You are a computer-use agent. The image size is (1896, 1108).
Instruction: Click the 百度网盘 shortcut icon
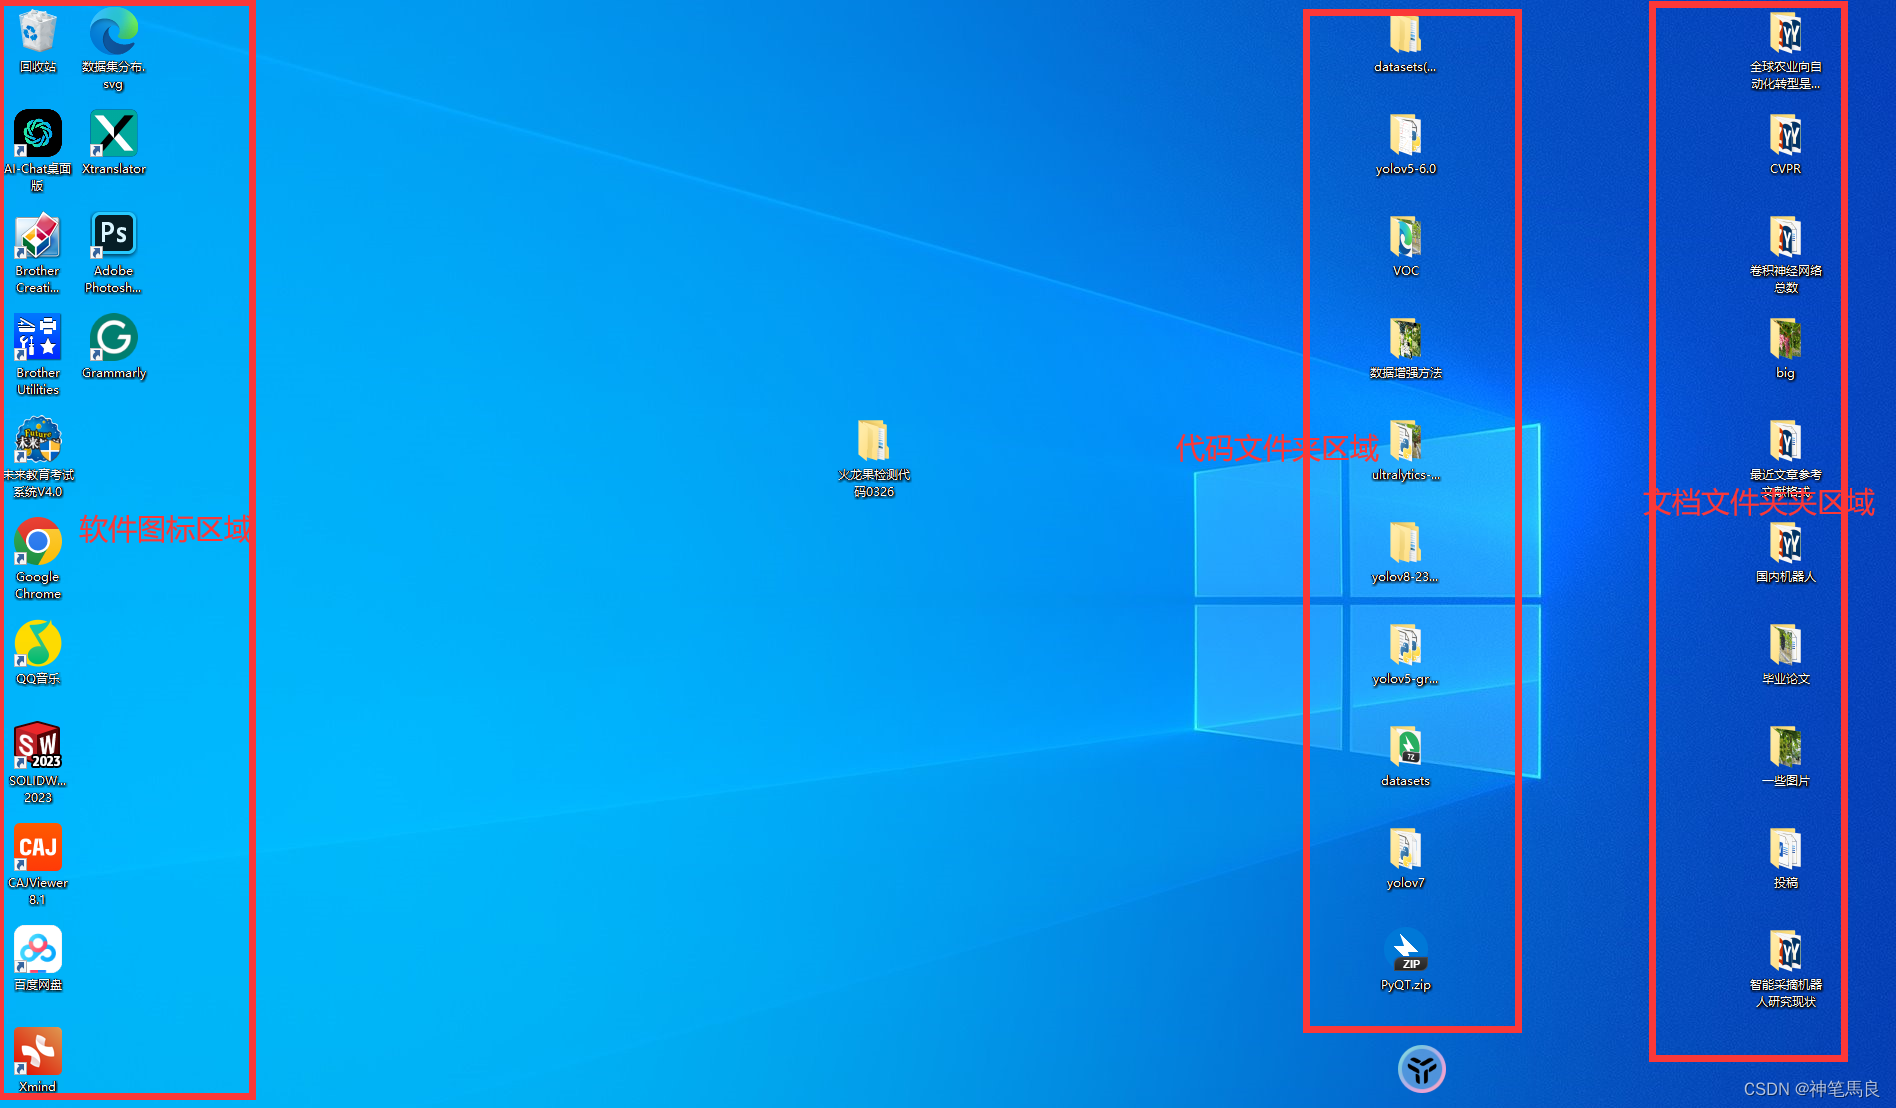tap(38, 951)
